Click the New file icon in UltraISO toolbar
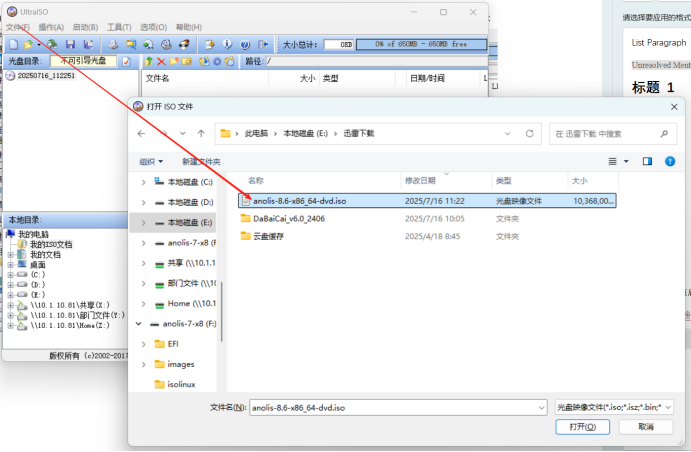The height and width of the screenshot is (452, 691). [x=14, y=44]
